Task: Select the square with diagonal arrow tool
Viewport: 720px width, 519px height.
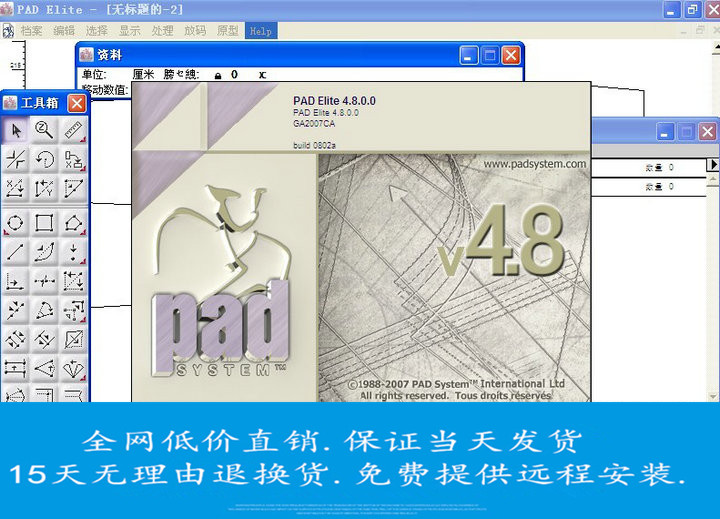Action: [73, 339]
